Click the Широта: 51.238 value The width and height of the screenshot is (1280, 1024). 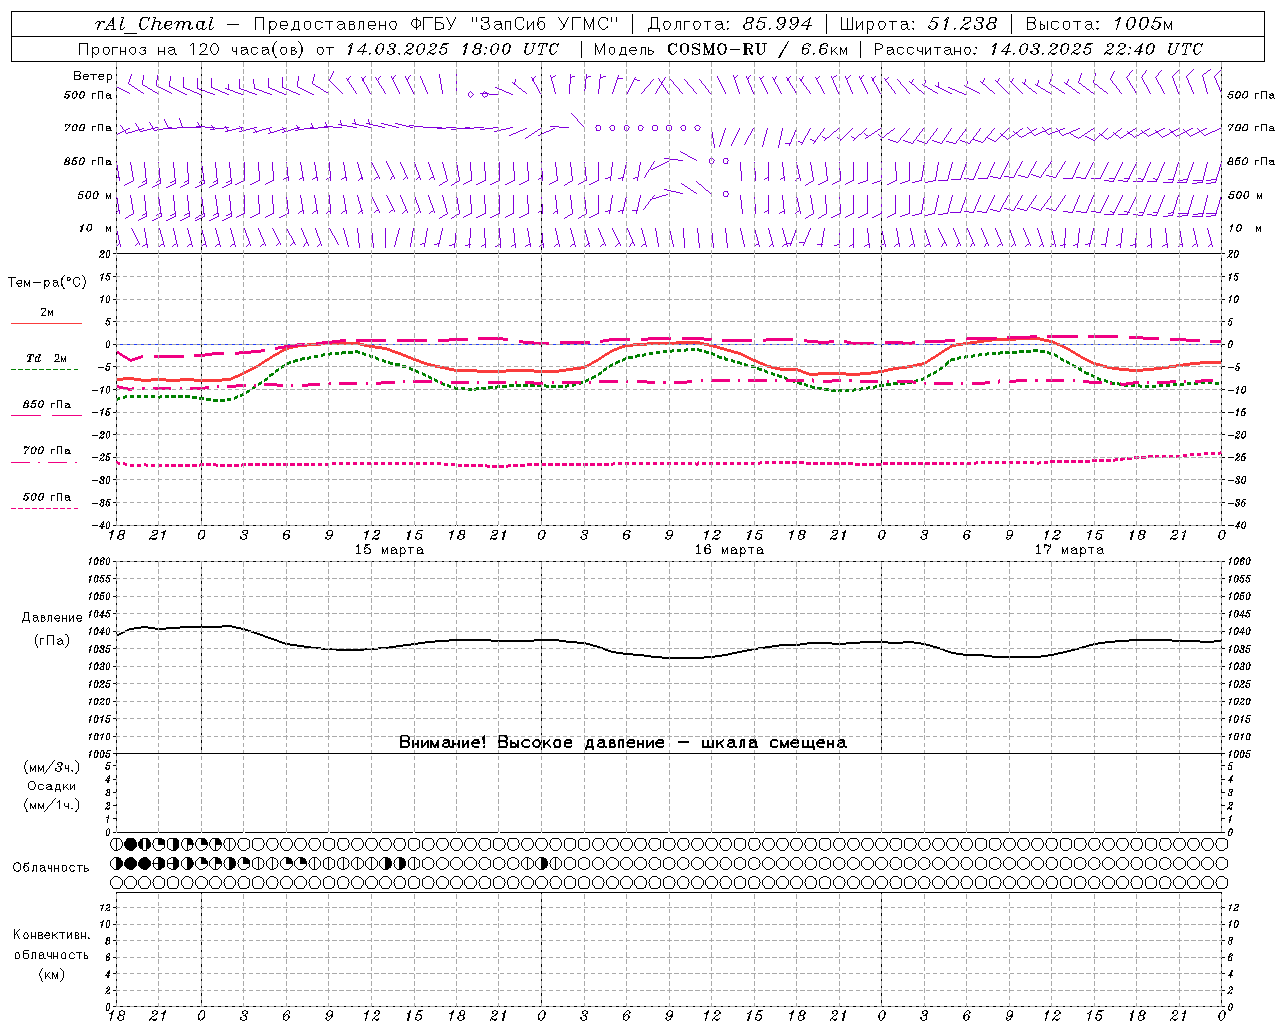[918, 24]
